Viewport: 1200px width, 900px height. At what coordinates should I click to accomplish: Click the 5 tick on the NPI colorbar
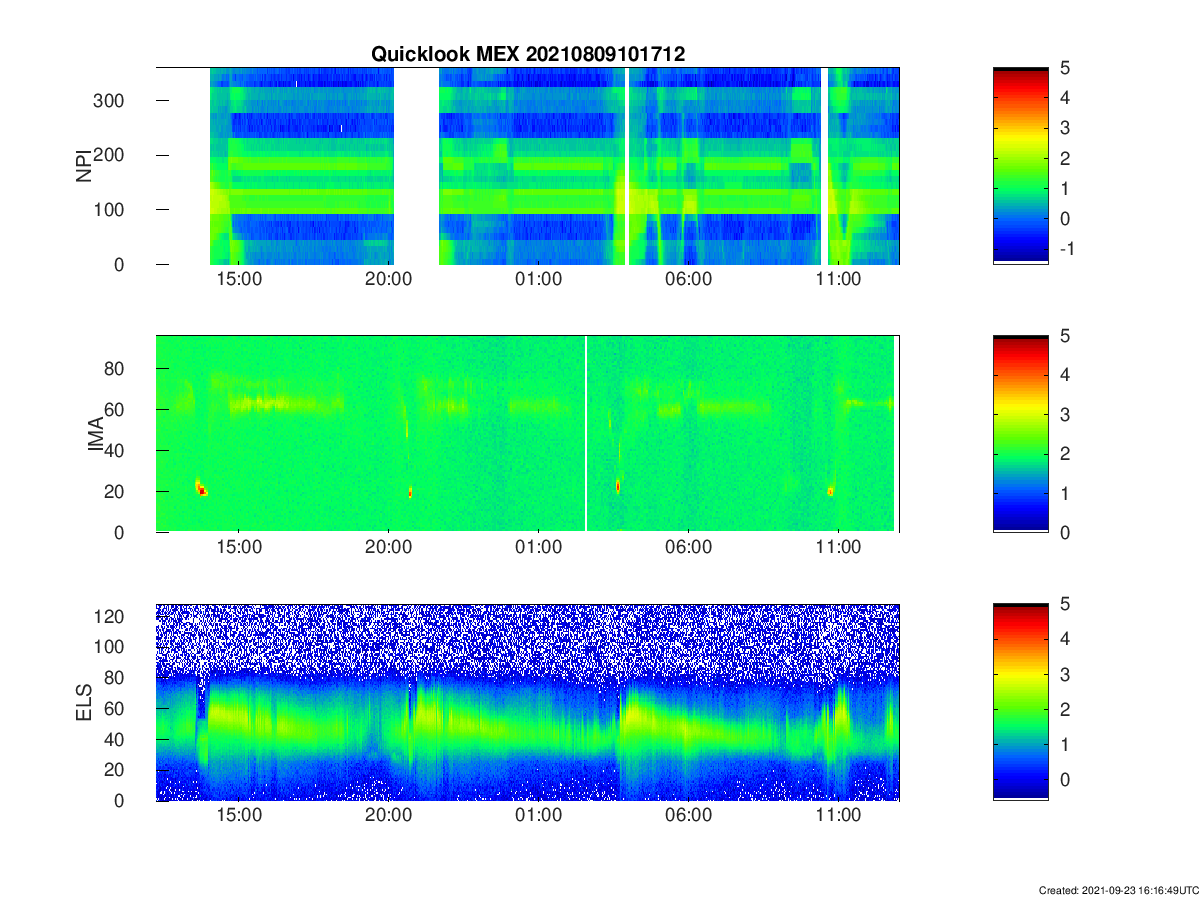click(x=1065, y=68)
